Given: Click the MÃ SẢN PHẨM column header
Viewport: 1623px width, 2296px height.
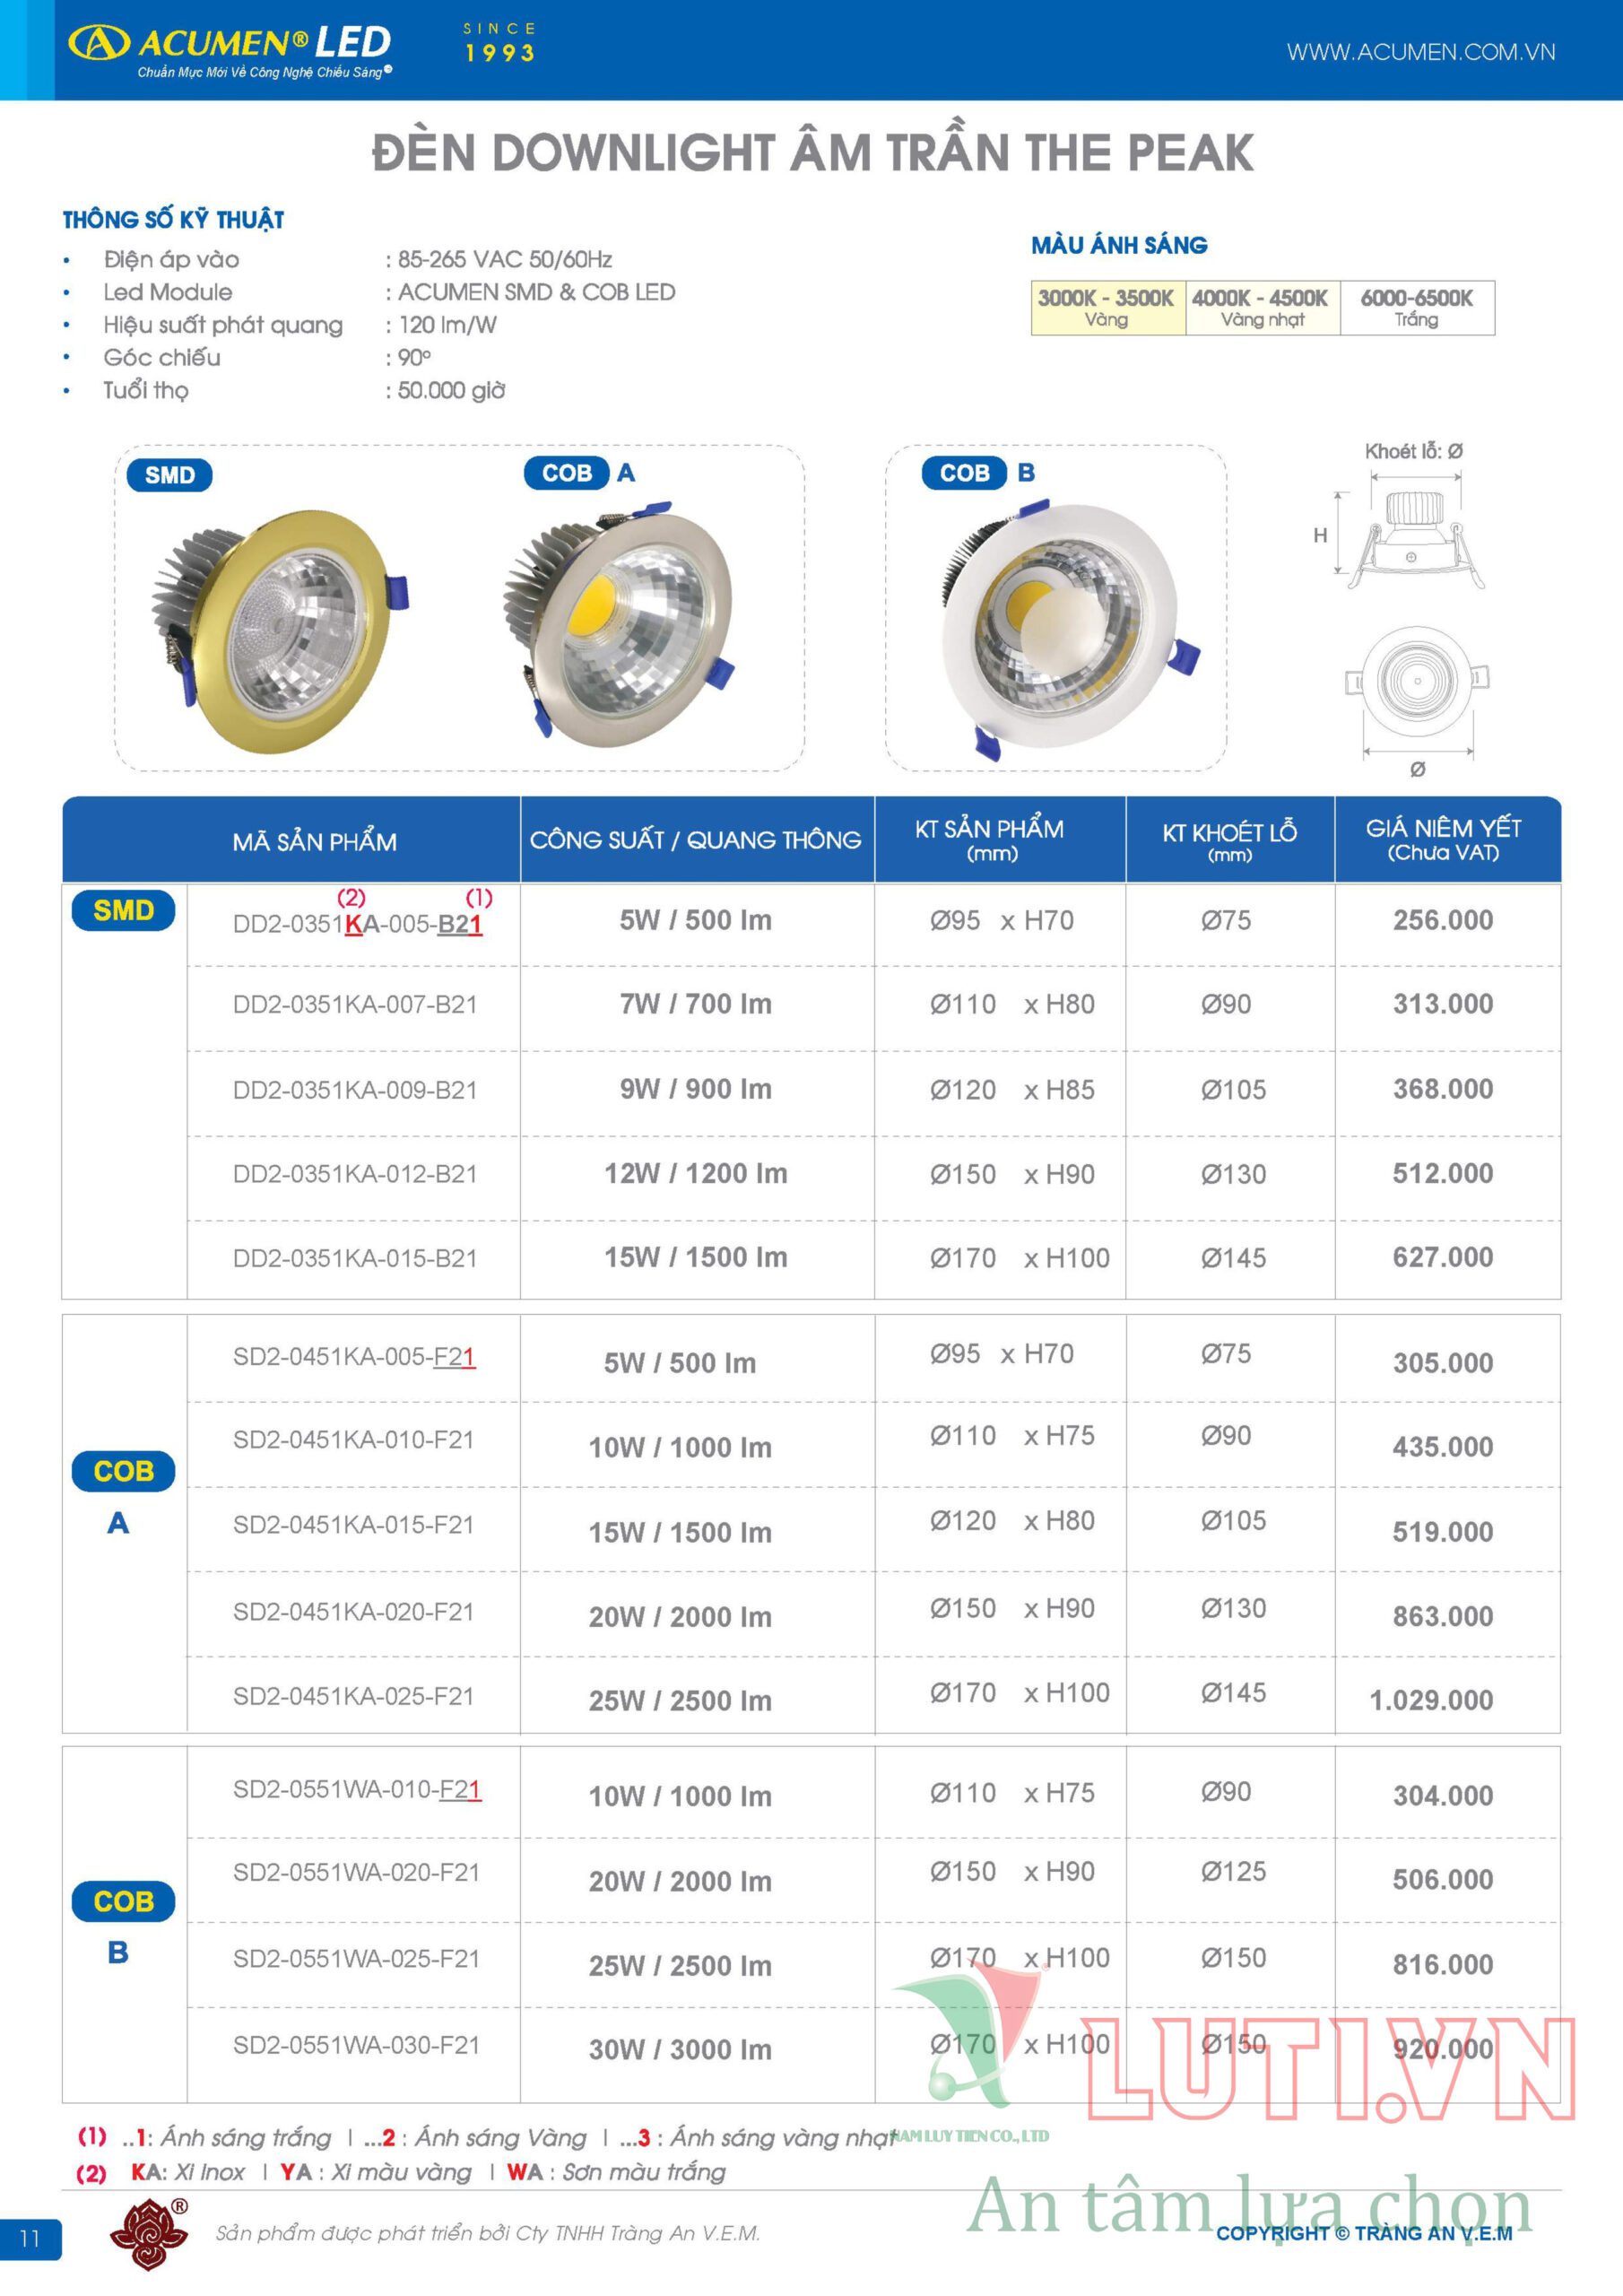Looking at the screenshot, I should coord(314,842).
